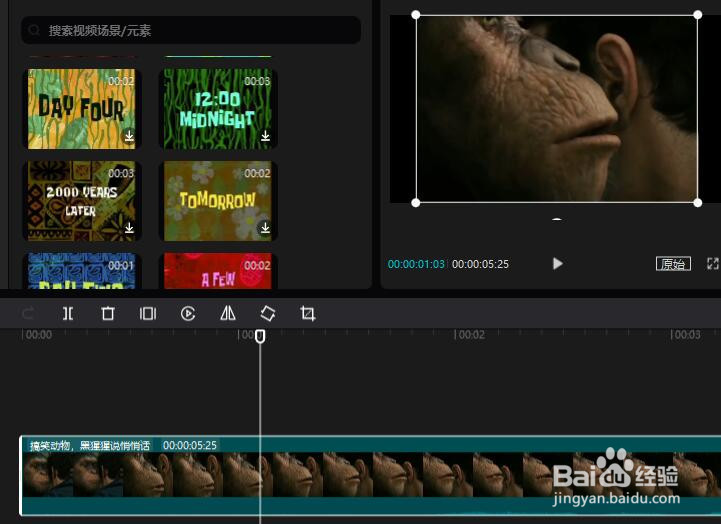The image size is (721, 524).
Task: Focus the 搜索视频场景/元素 search field
Action: click(191, 30)
